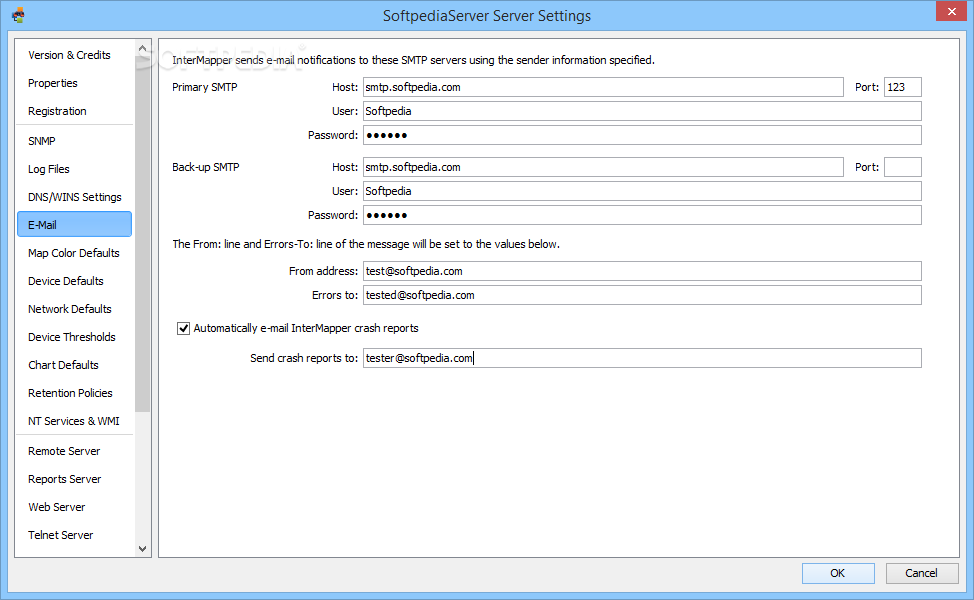Click the sidebar scroll-up arrow

pos(143,48)
